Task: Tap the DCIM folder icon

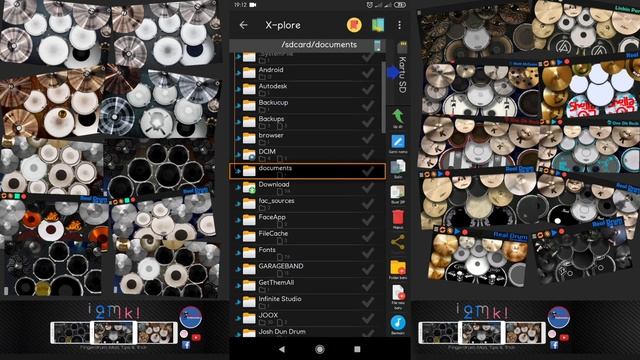Action: (x=249, y=155)
